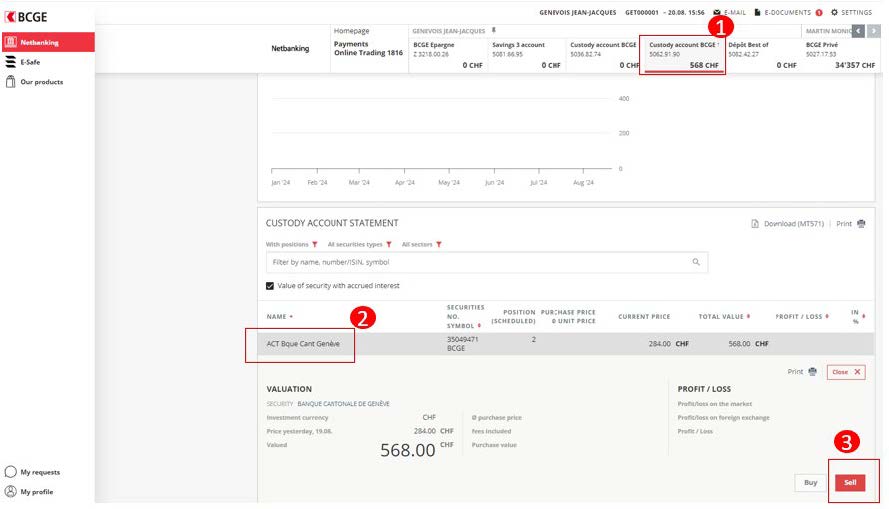
Task: Sort the table by Name
Action: point(280,316)
